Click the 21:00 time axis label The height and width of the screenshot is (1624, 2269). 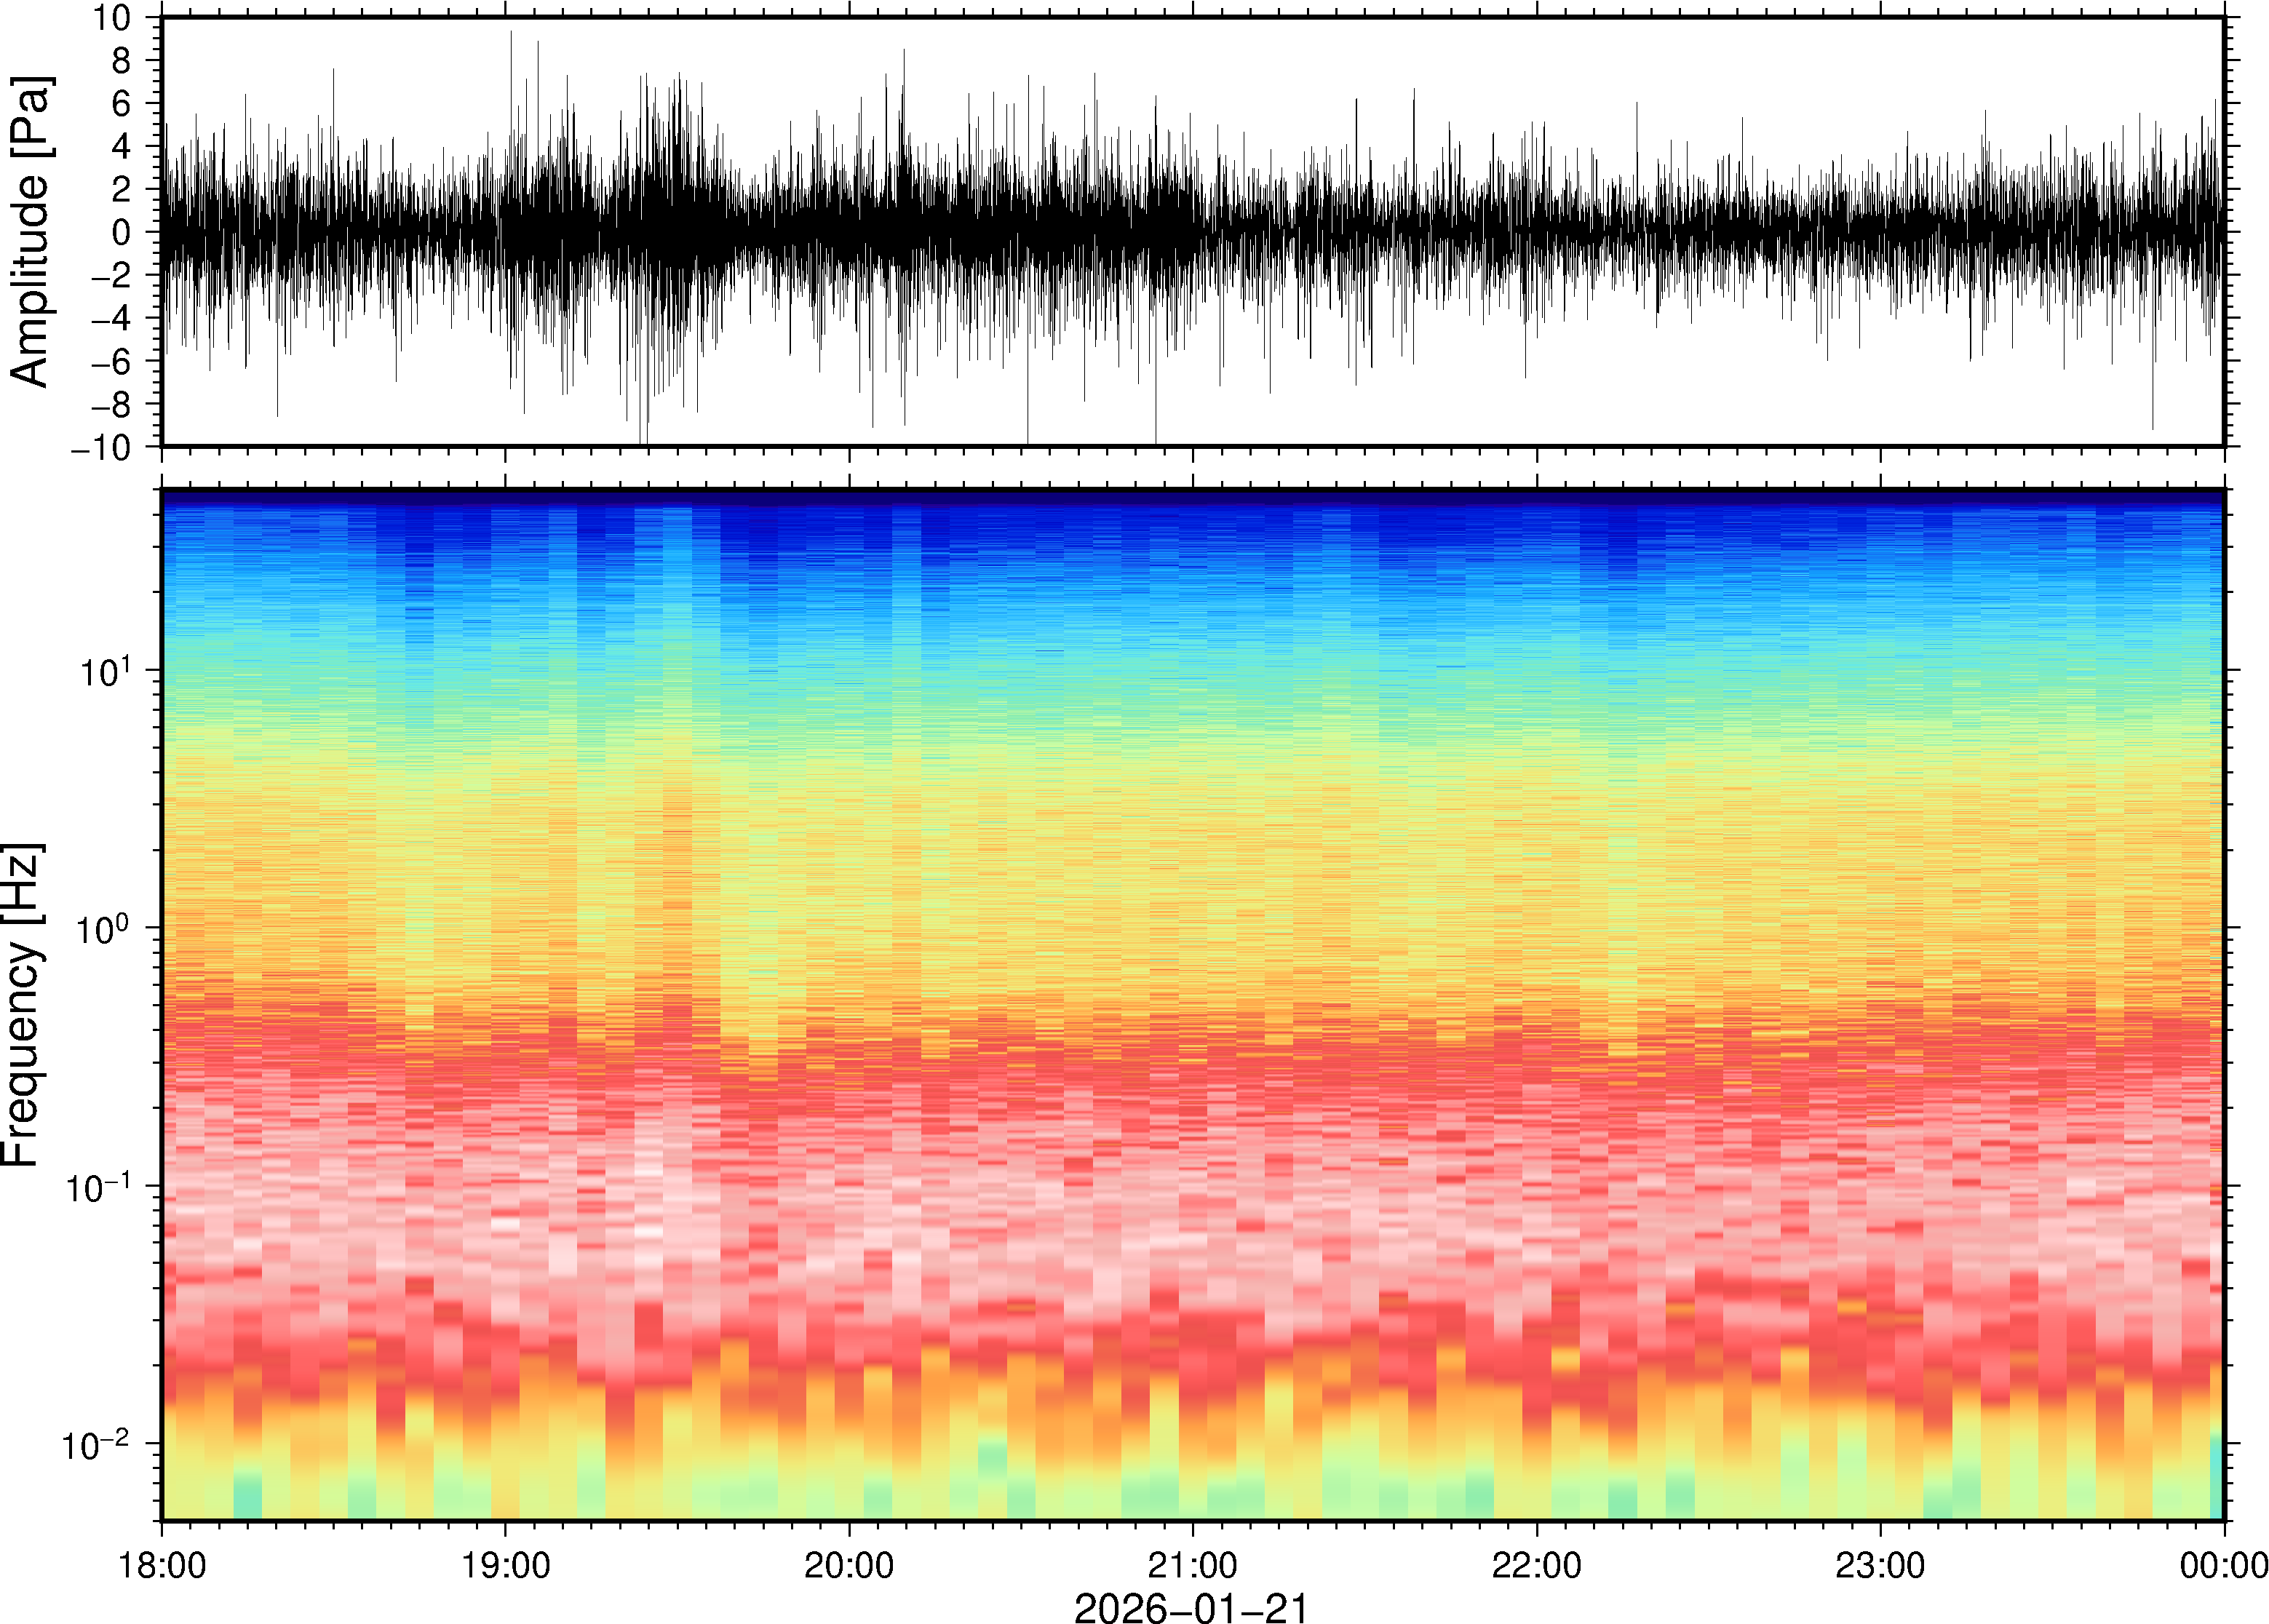1192,1565
